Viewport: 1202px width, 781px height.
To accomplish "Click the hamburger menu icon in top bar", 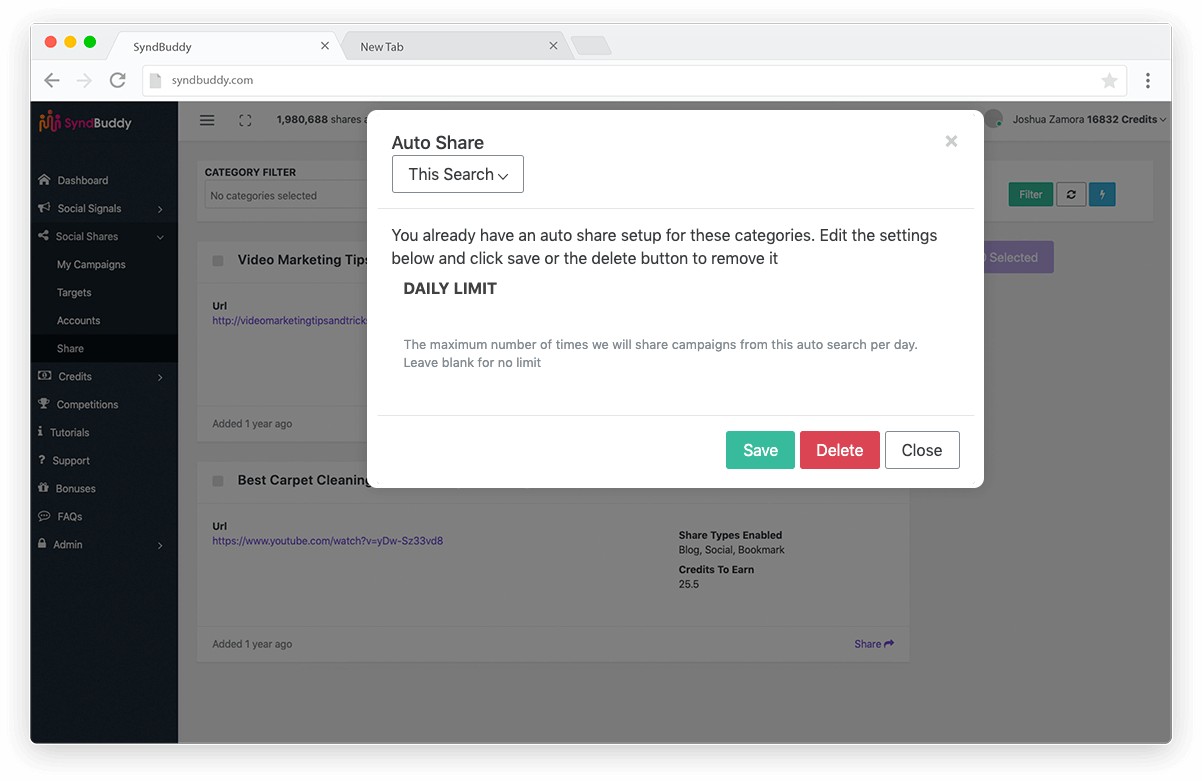I will [207, 120].
